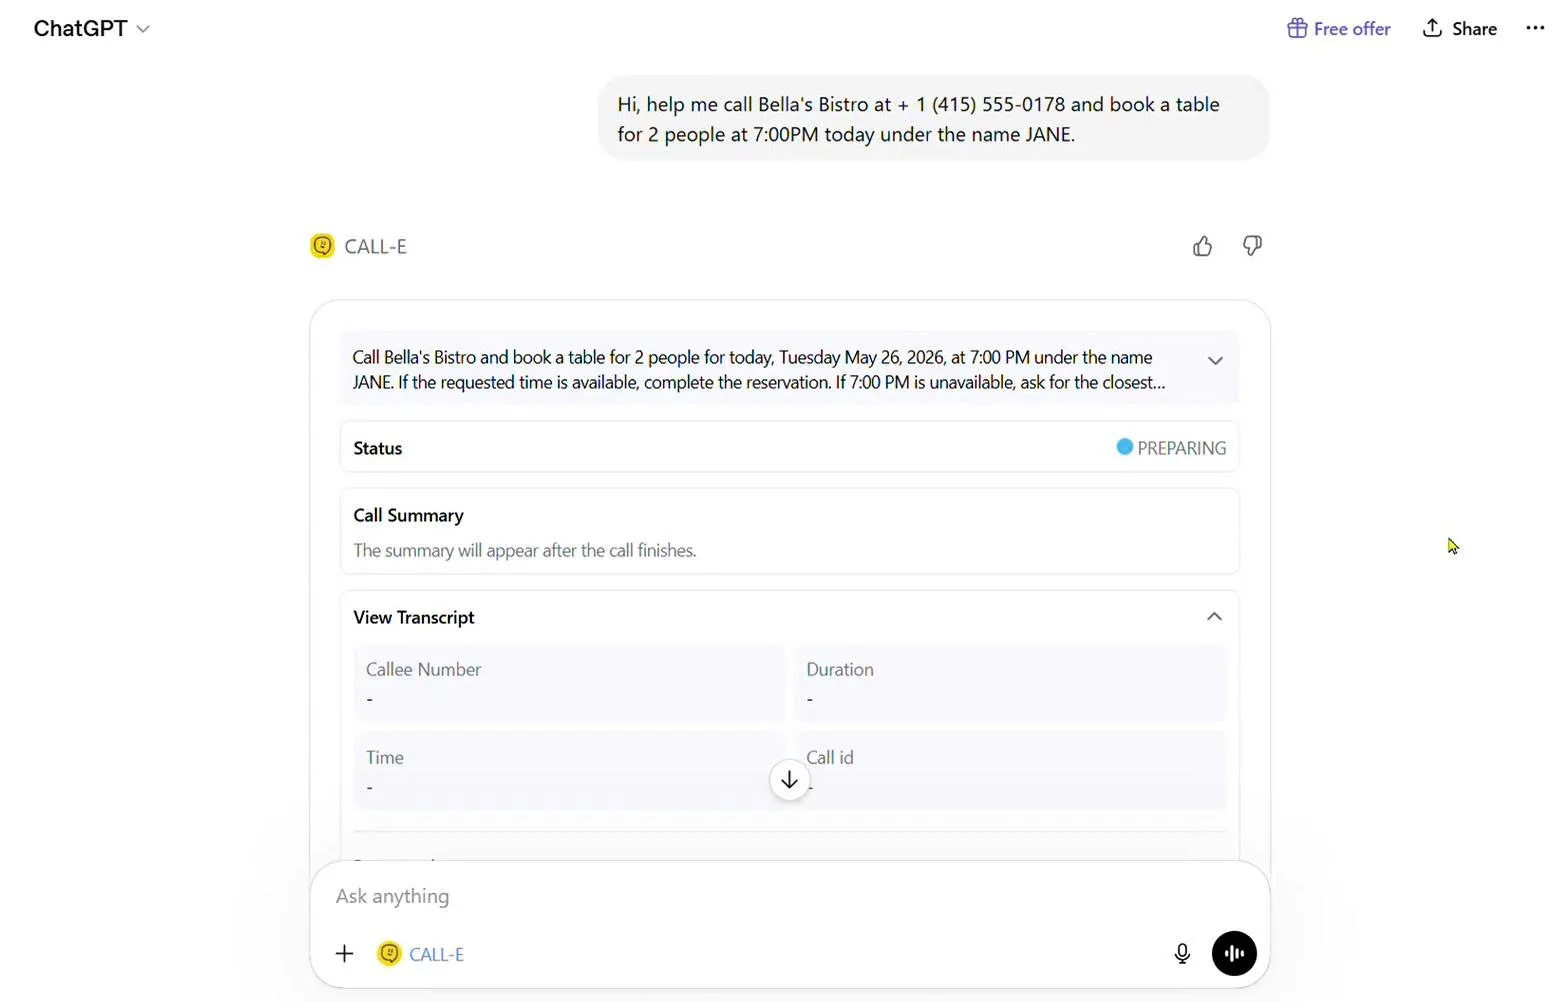
Task: Click the plus attachment icon
Action: click(x=344, y=954)
